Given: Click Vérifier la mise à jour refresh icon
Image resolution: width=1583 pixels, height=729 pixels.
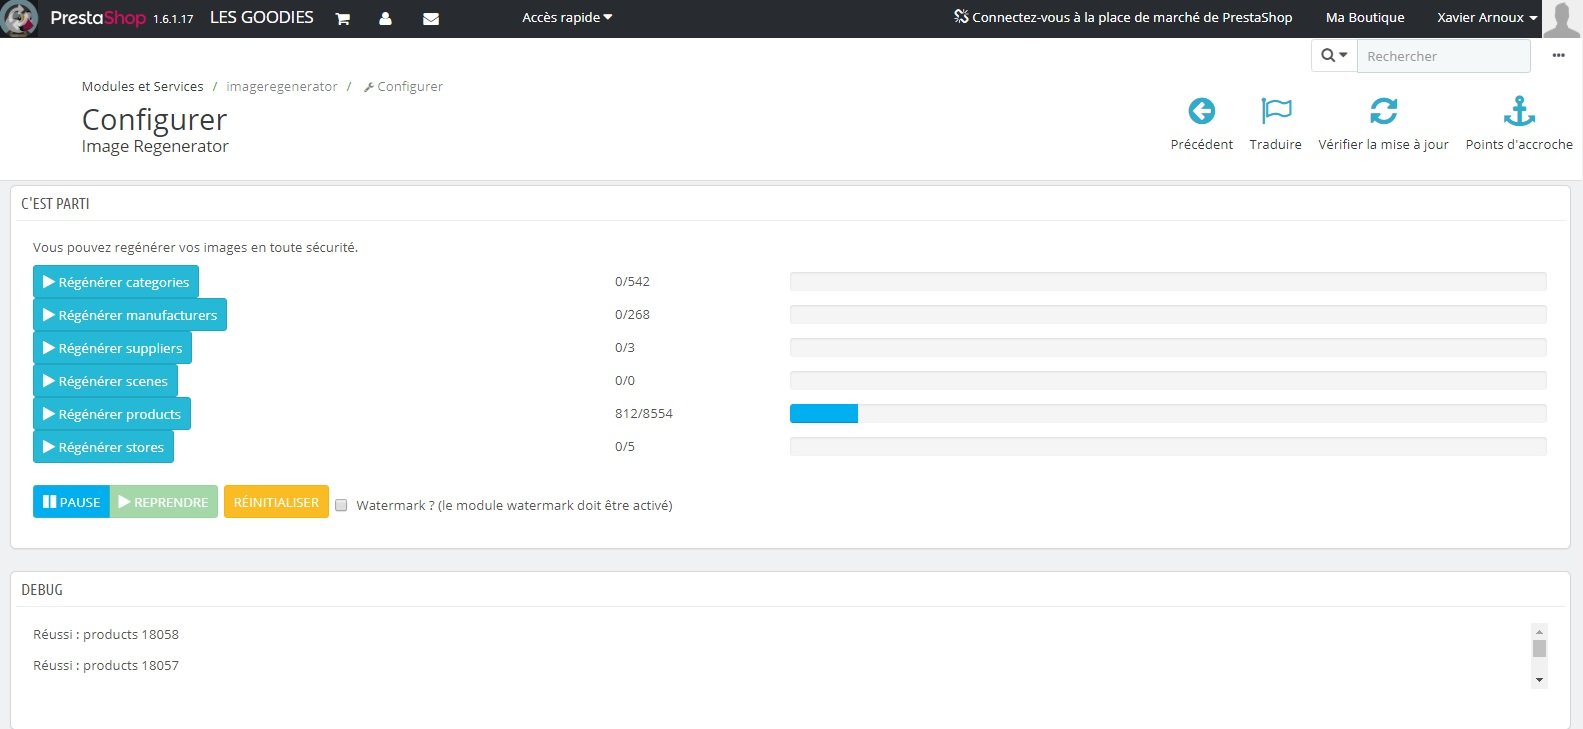Looking at the screenshot, I should [1384, 111].
